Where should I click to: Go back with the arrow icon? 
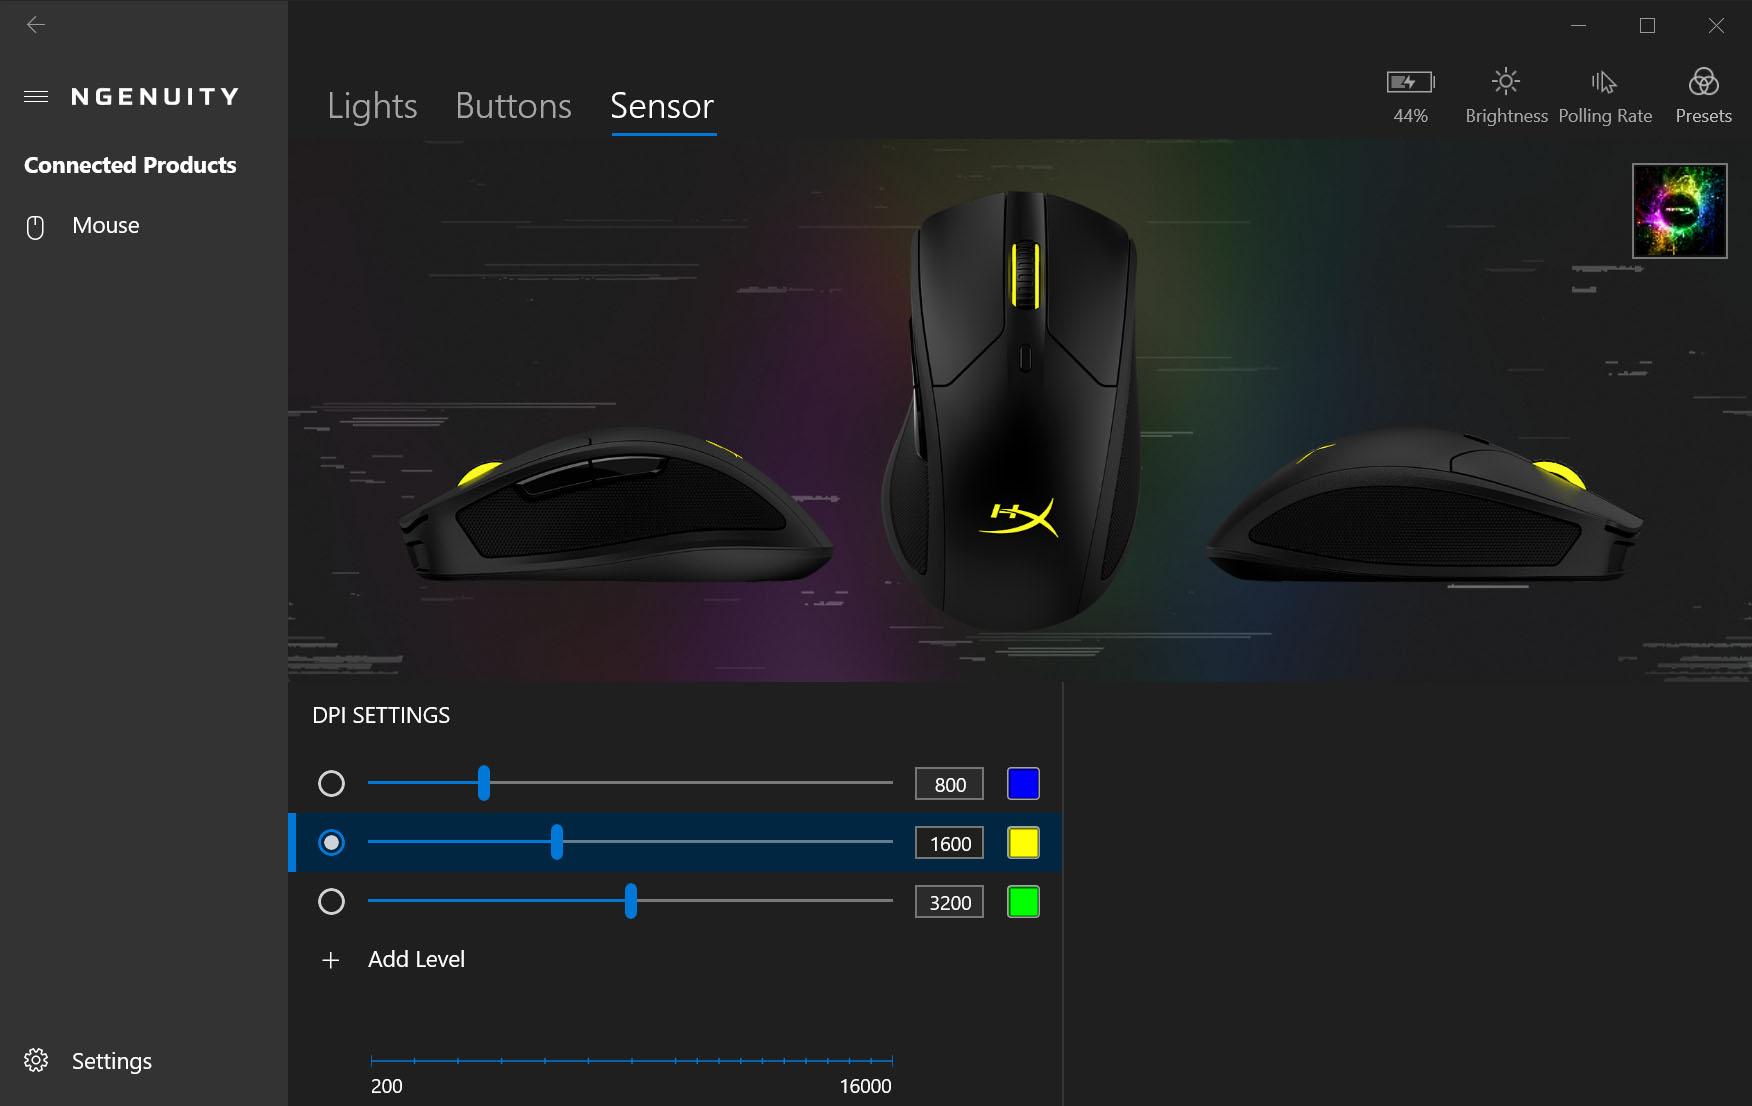click(36, 25)
